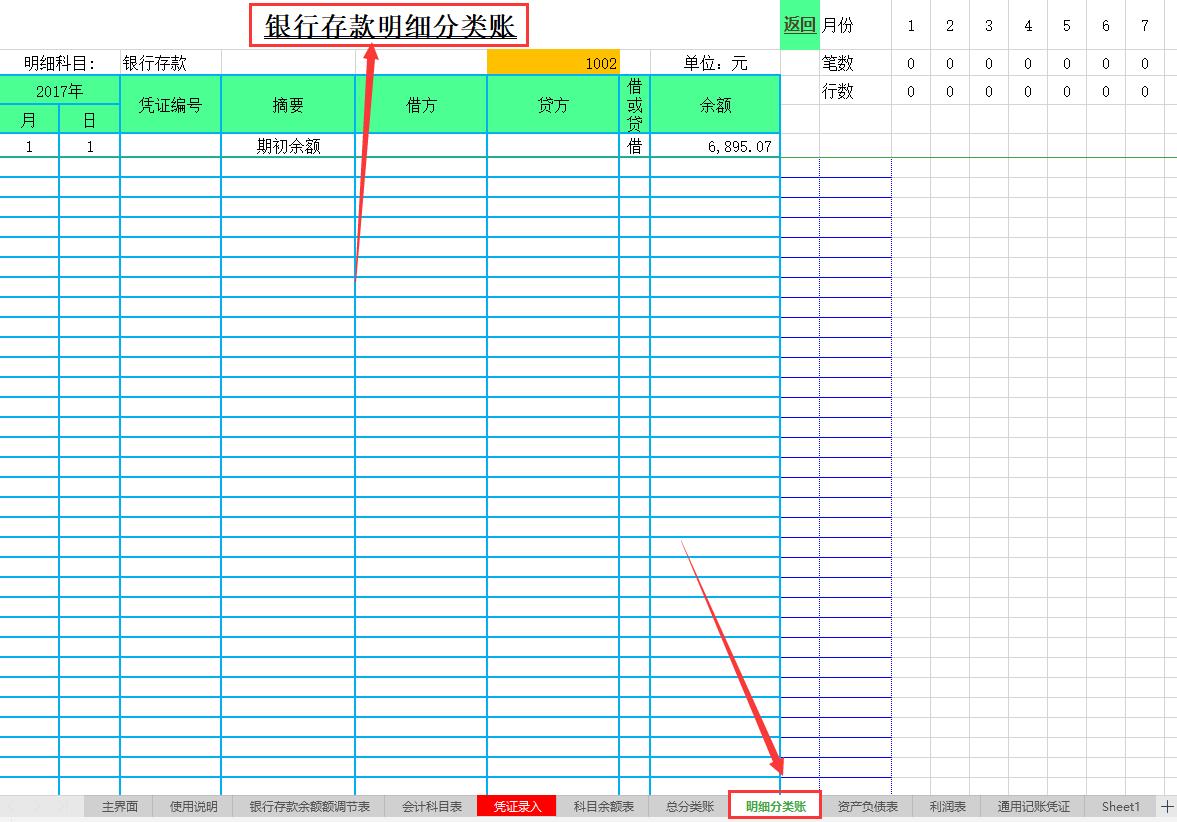This screenshot has width=1177, height=822.
Task: Switch to the 主界面 sheet tab
Action: [118, 806]
